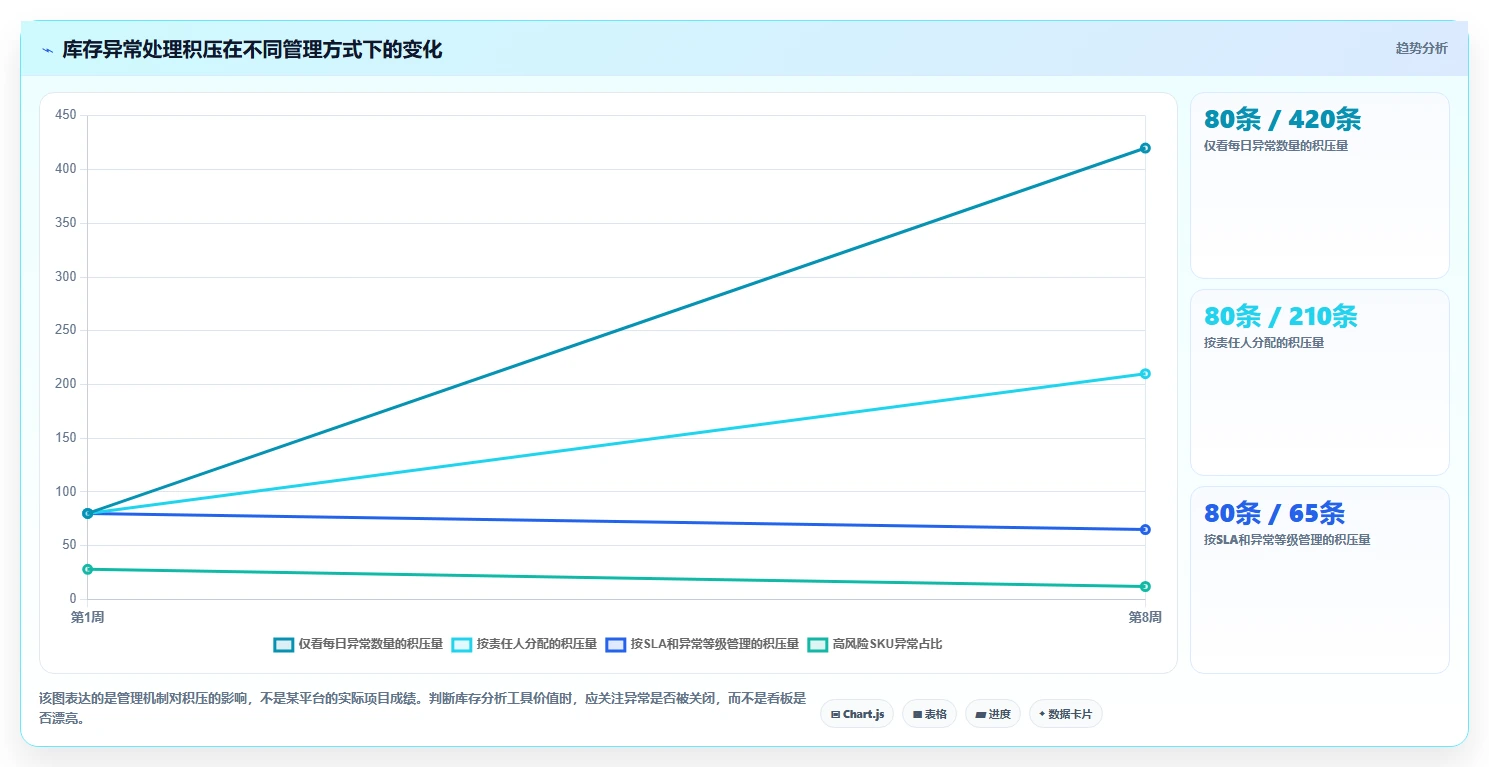
Task: Toggle the 按责任人分配的积压量 legend item
Action: tap(524, 644)
